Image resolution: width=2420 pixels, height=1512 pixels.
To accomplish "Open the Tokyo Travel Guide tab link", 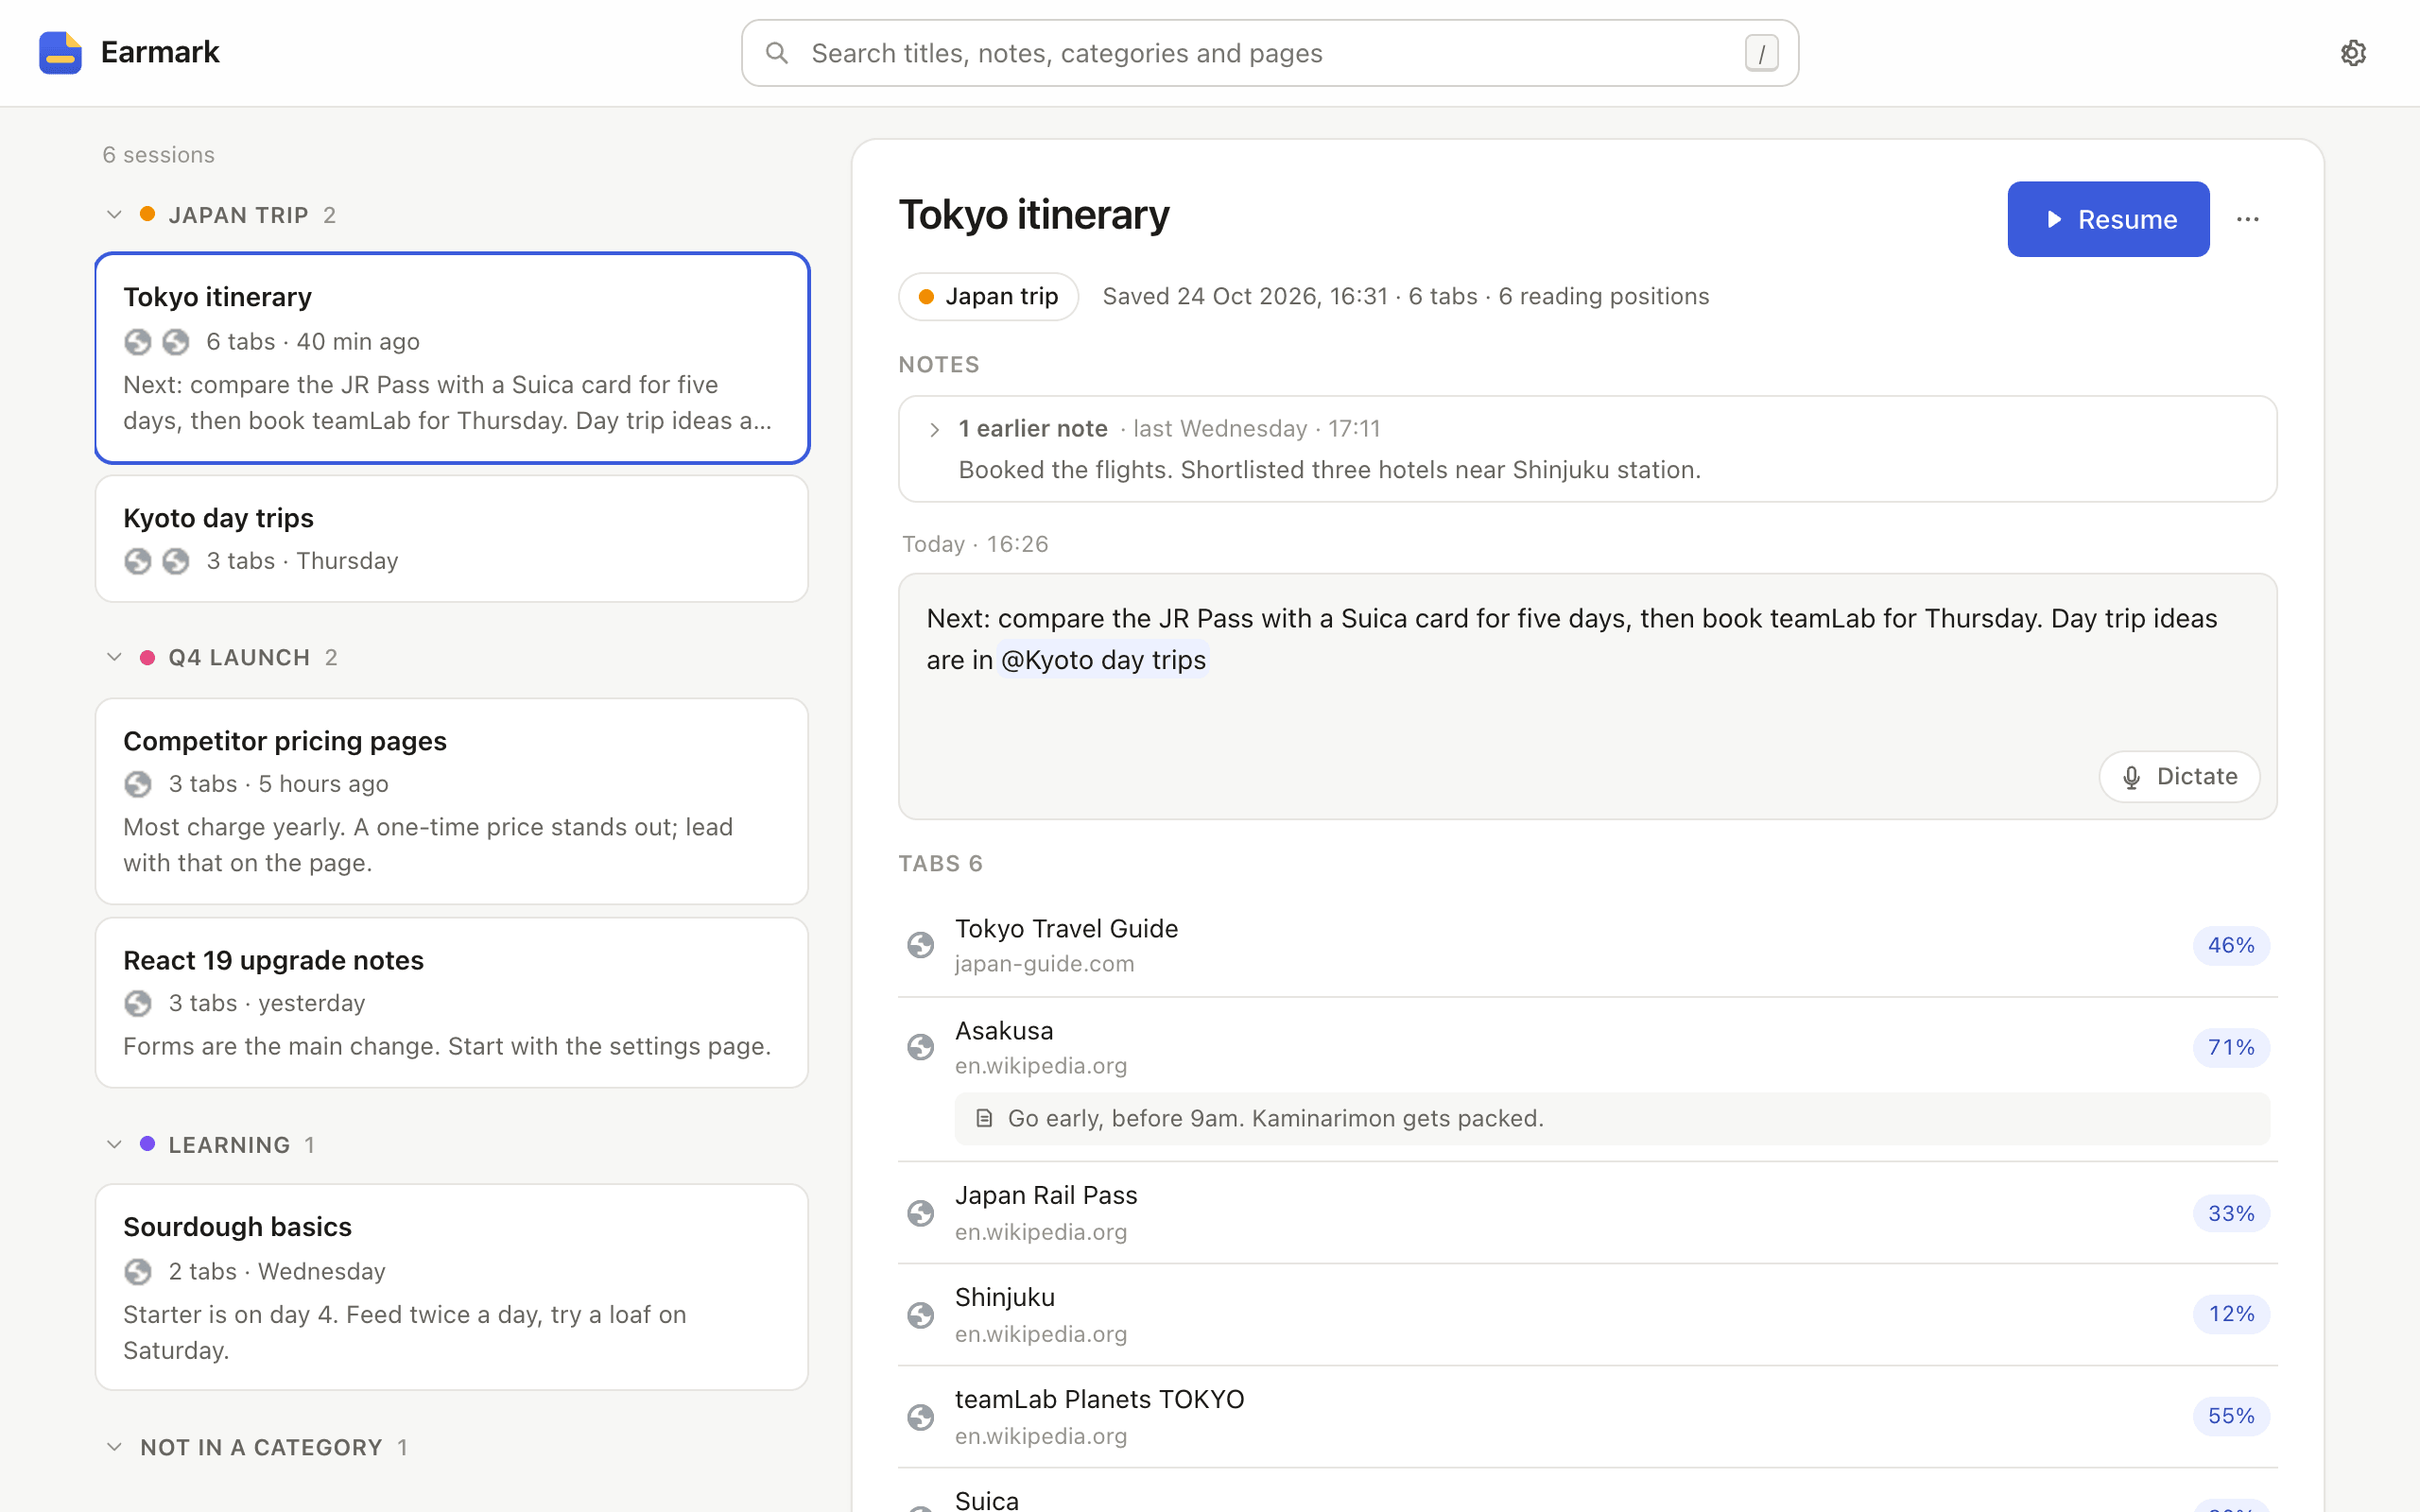I will tap(1066, 928).
